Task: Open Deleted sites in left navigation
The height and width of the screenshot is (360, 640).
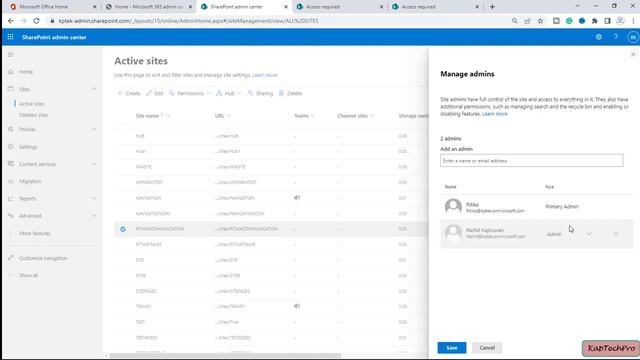Action: tap(33, 115)
